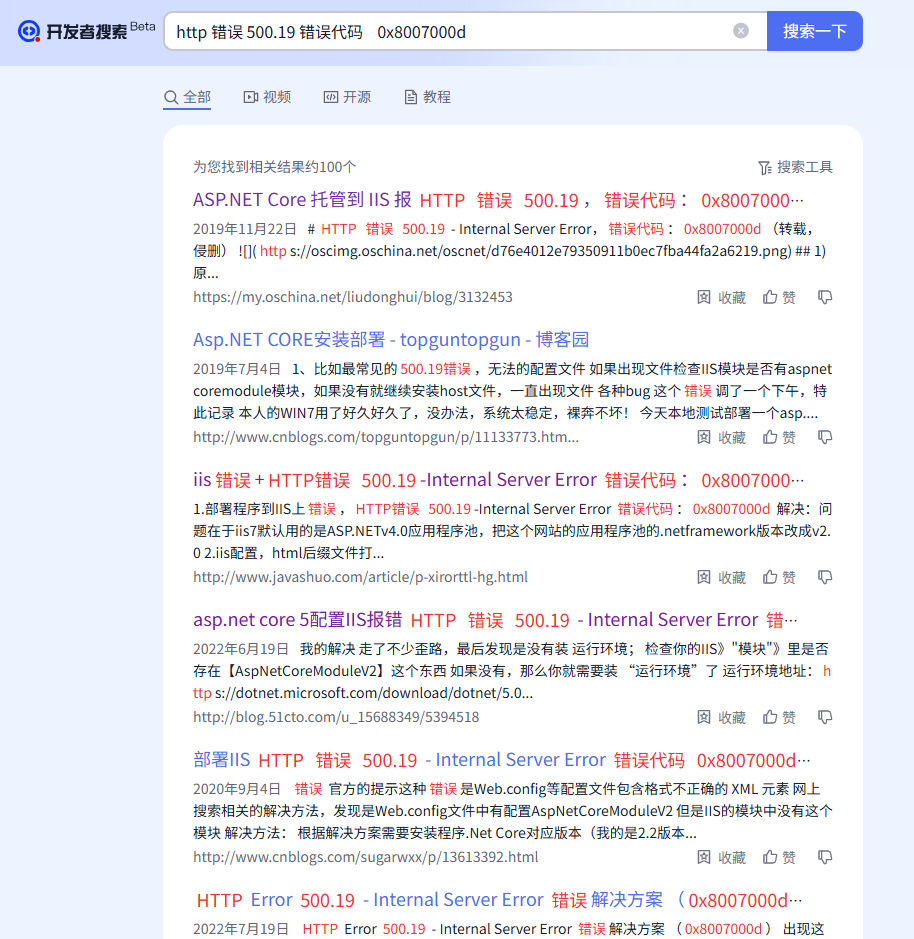Image resolution: width=914 pixels, height=939 pixels.
Task: Dislike the sugarwxx cnblogs result
Action: coord(825,858)
